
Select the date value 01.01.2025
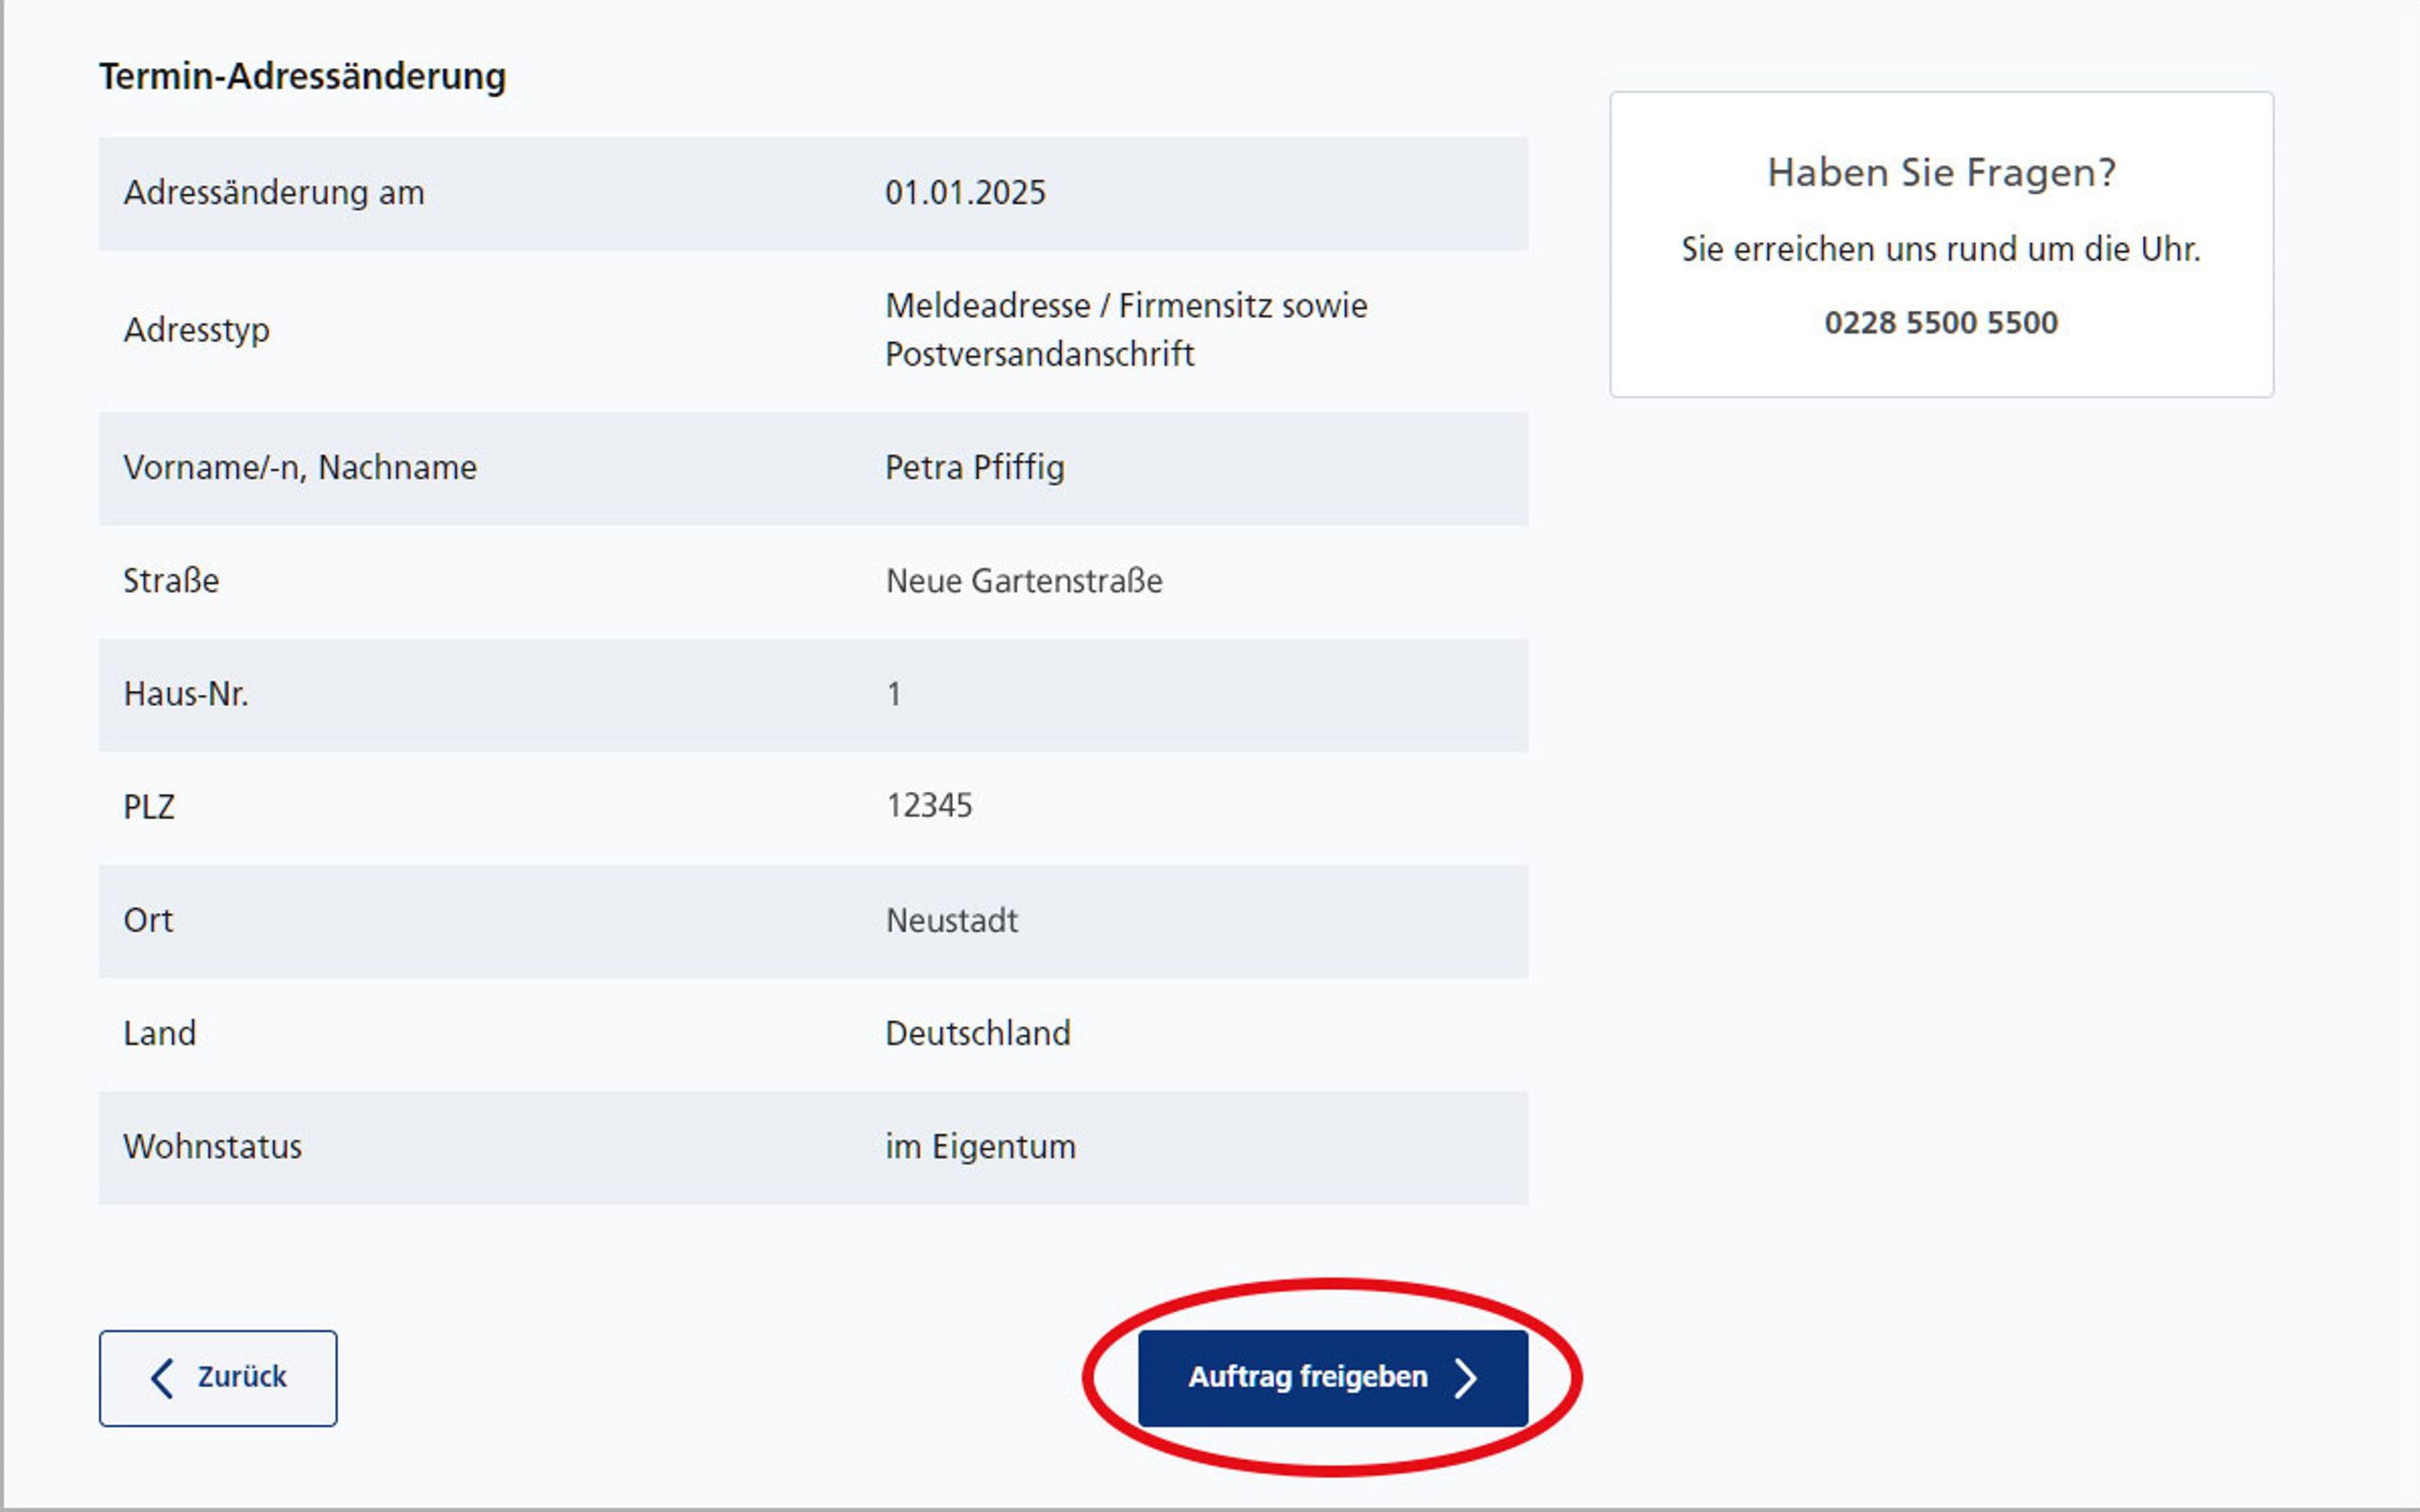[965, 192]
